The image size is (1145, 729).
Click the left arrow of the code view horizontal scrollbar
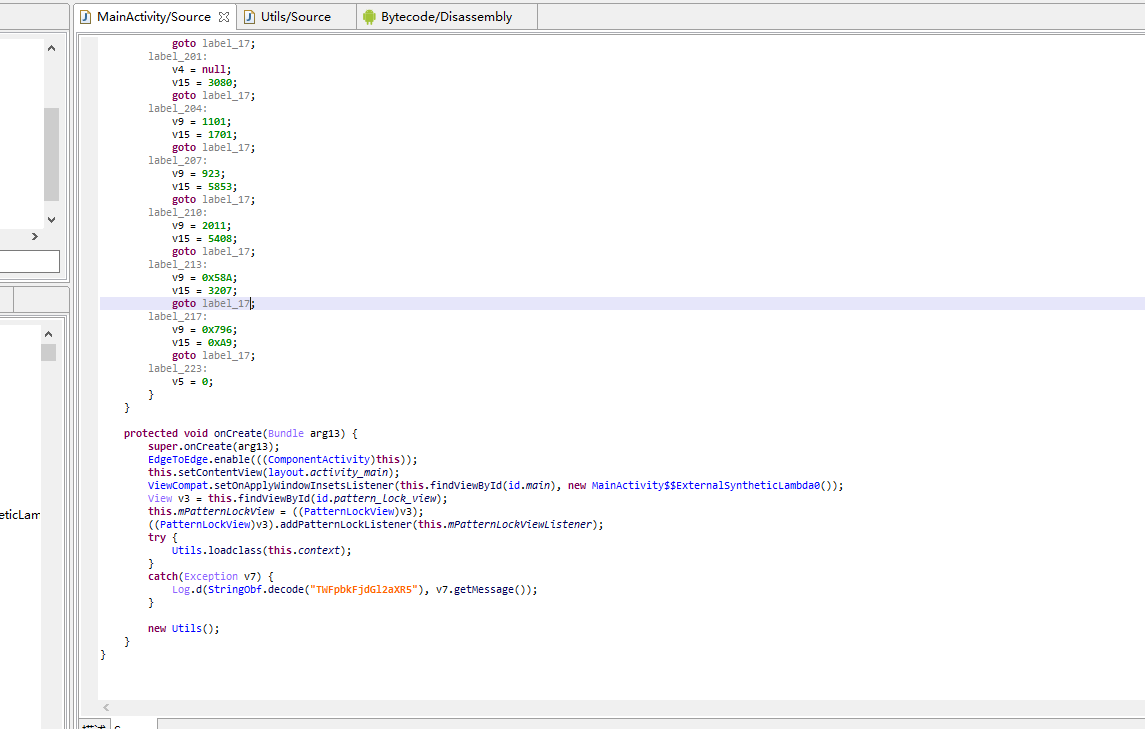pyautogui.click(x=107, y=707)
